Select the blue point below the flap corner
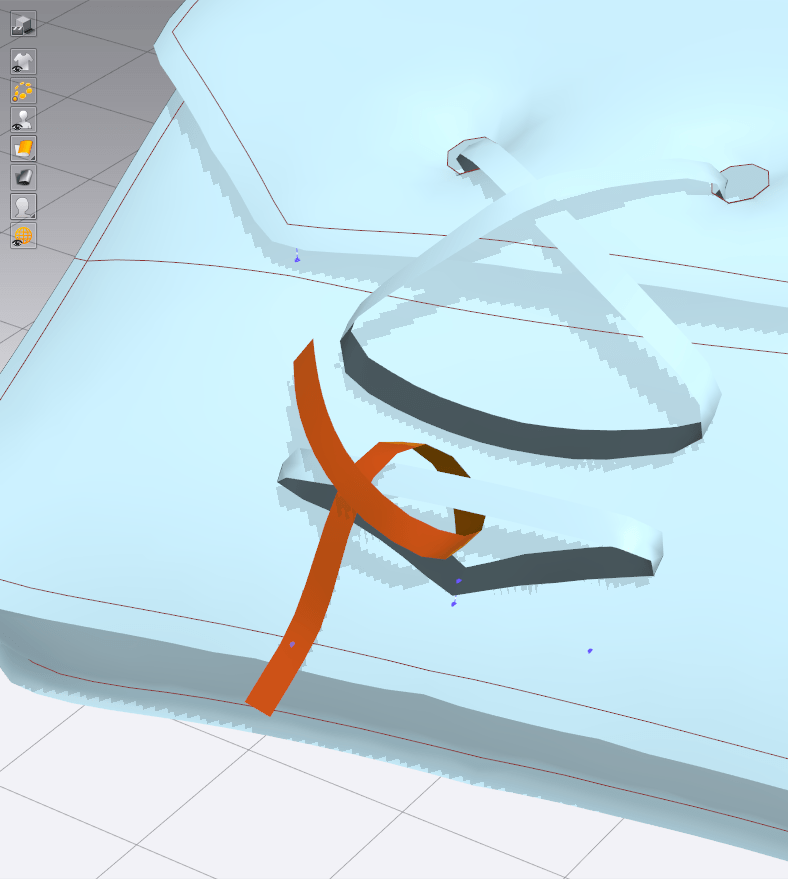788x880 pixels. point(296,259)
